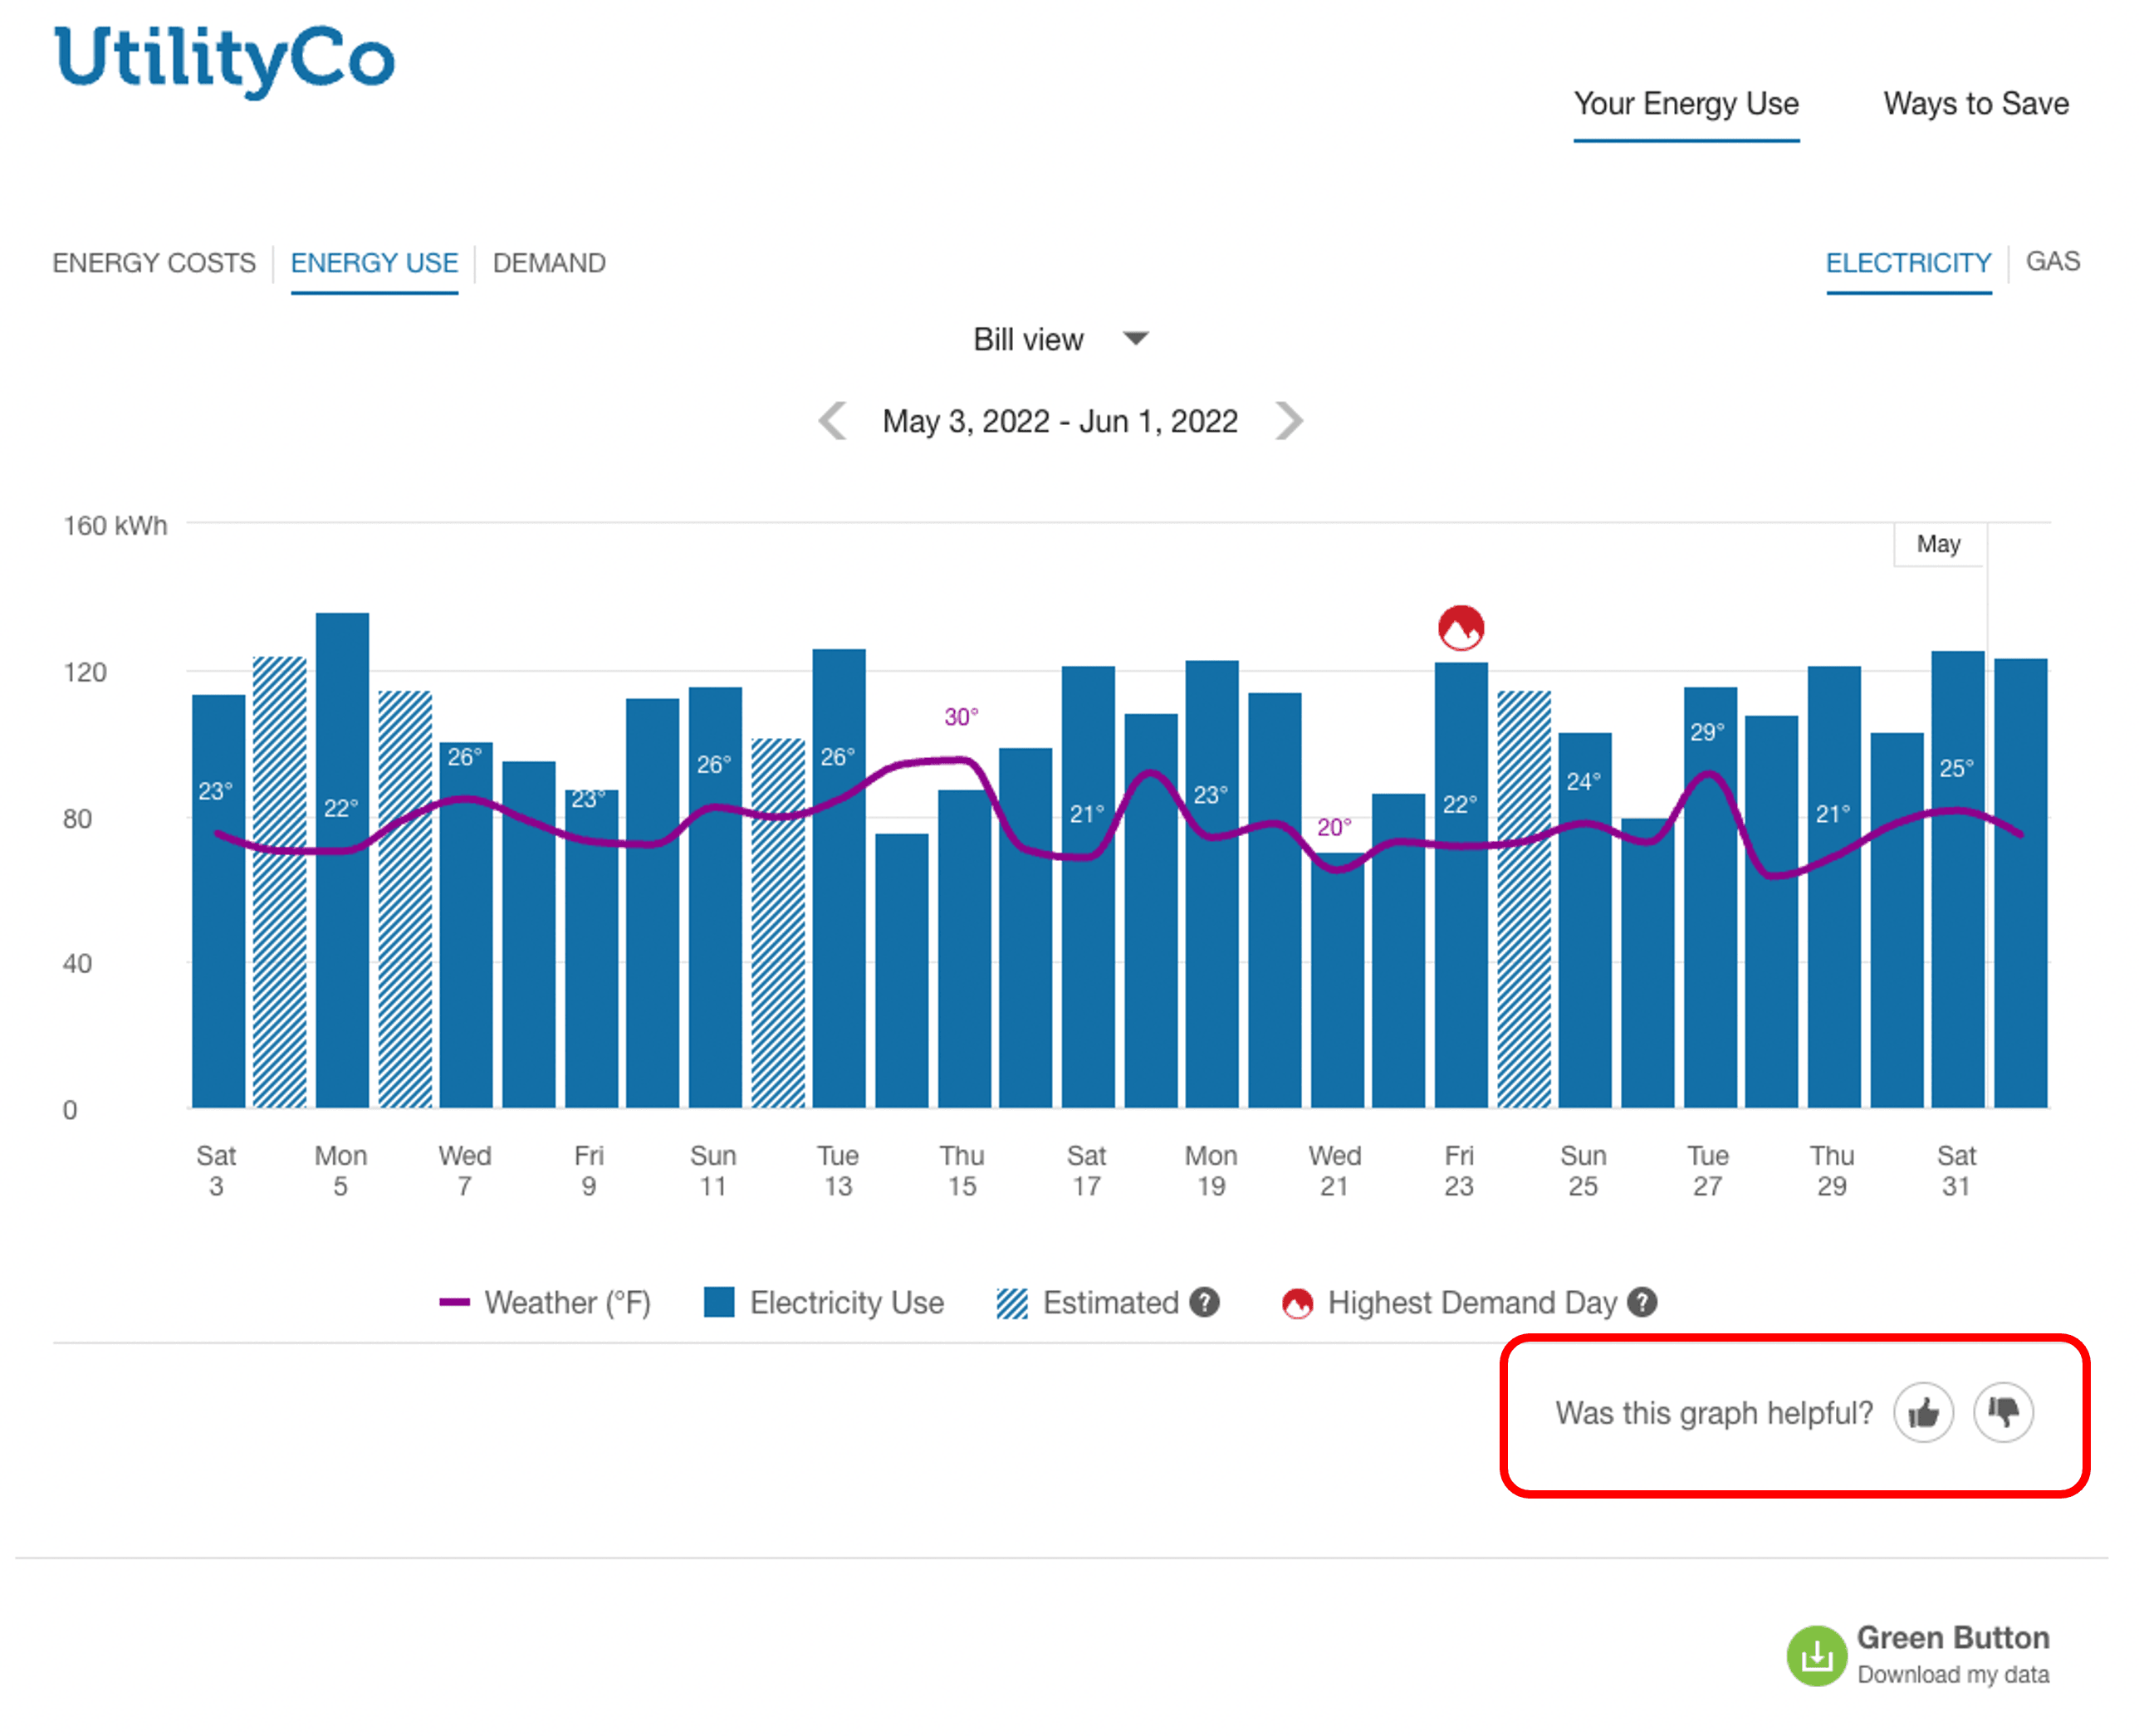The image size is (2139, 1736).
Task: Open the Ways to Save page
Action: pos(1976,104)
